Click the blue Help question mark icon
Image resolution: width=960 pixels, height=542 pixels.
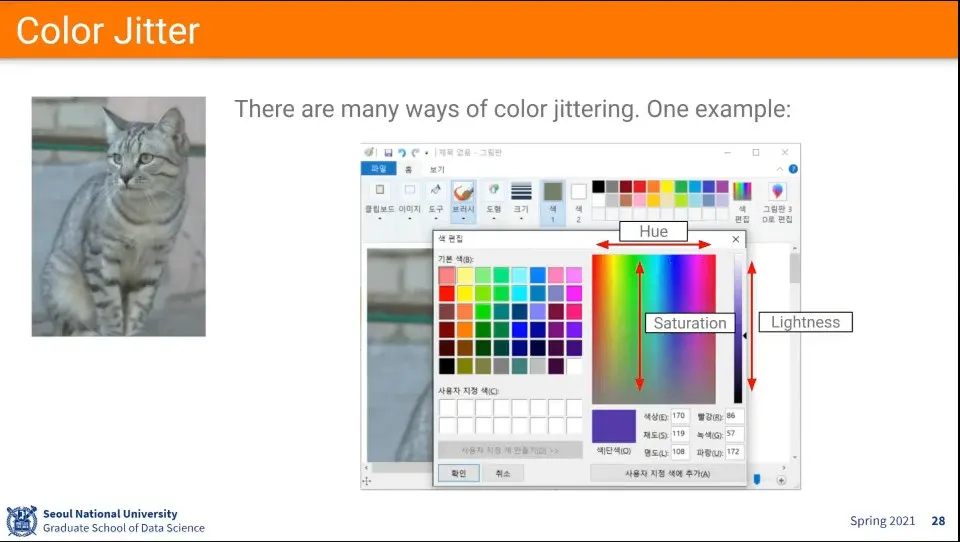793,169
